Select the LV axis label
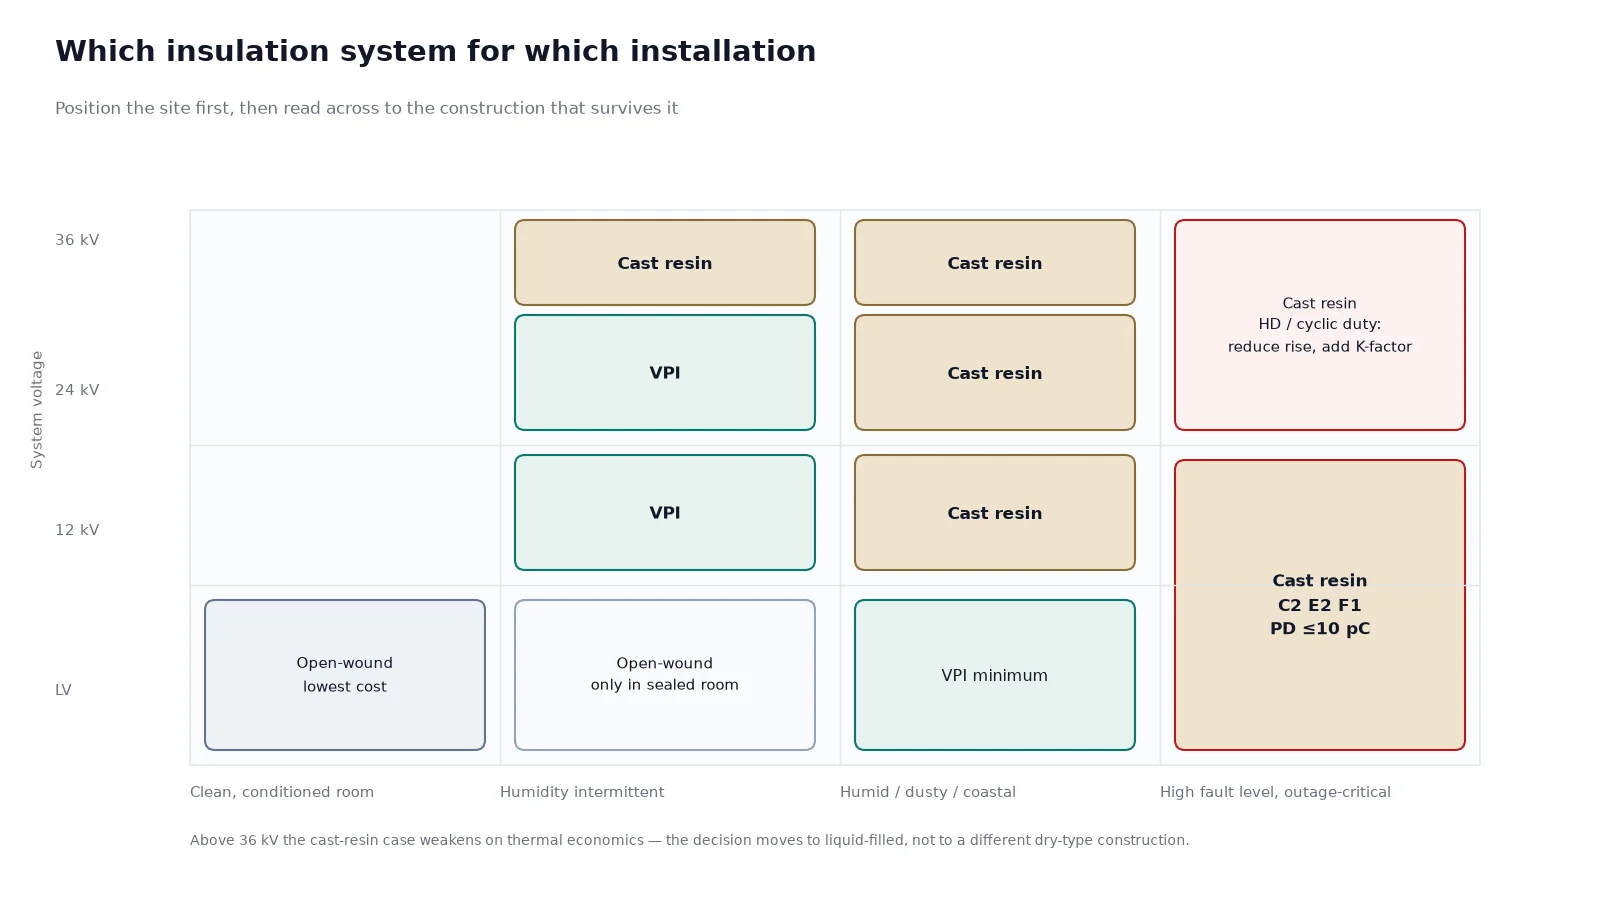 click(x=63, y=690)
